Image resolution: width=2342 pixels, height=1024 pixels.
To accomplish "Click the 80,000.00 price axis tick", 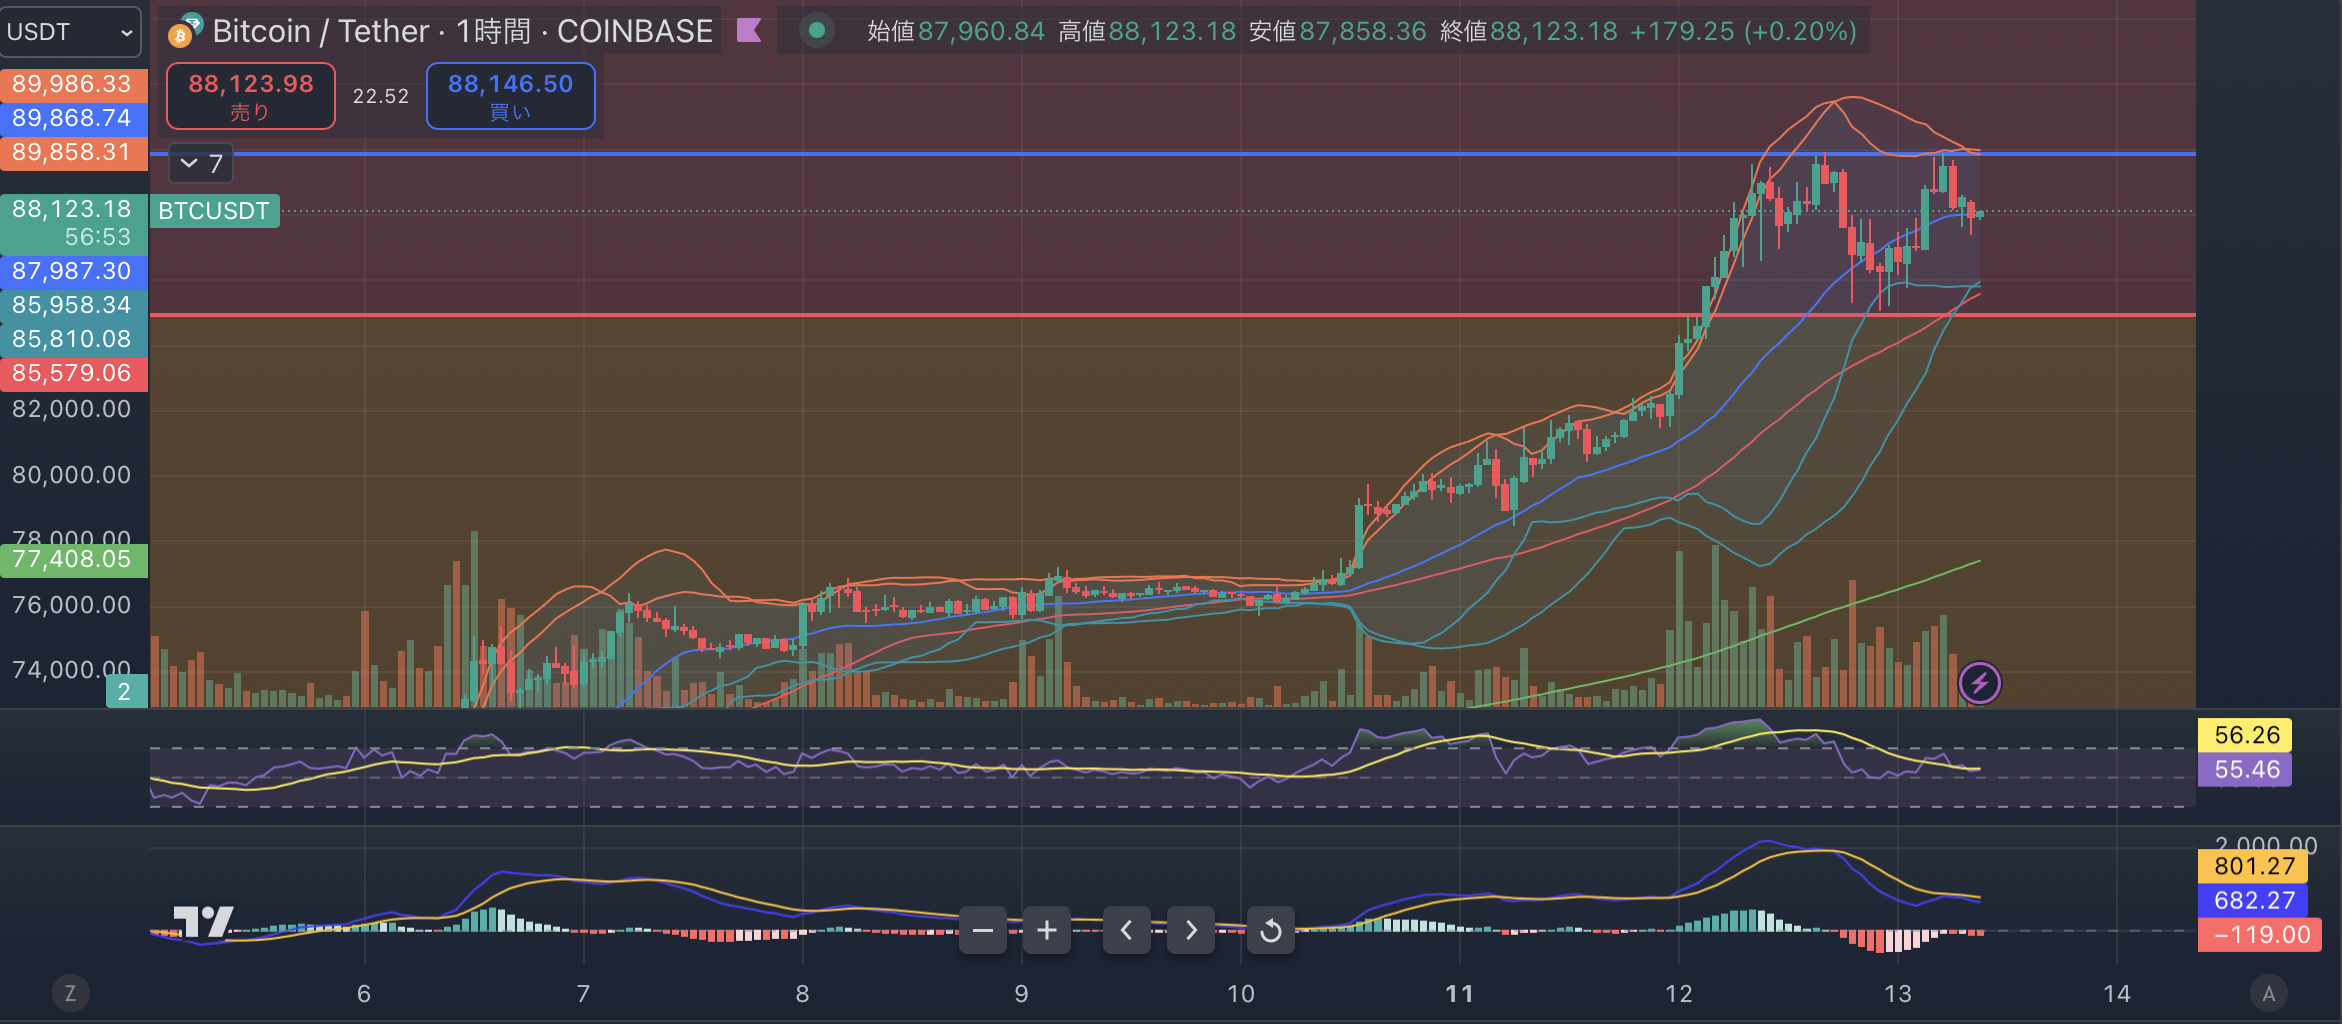I will tap(71, 475).
